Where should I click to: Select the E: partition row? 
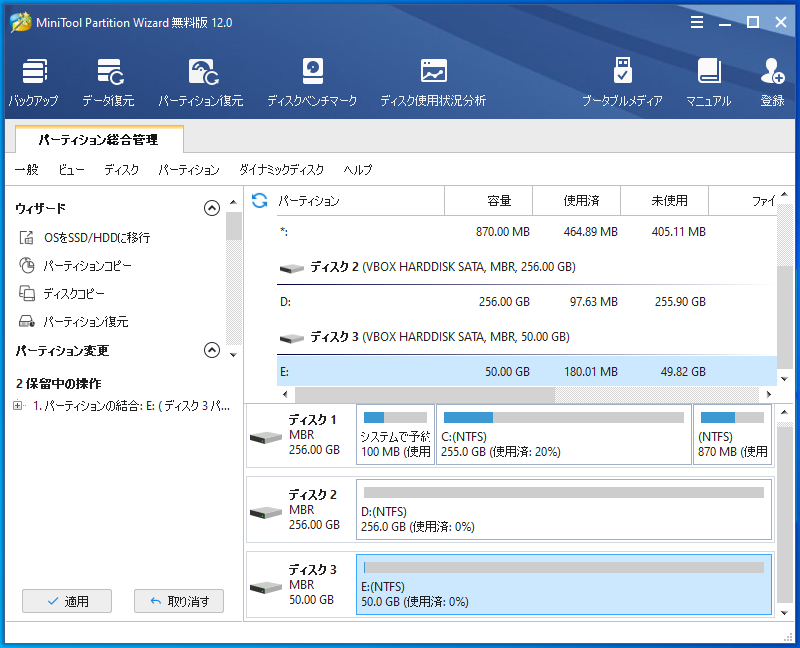coord(527,371)
